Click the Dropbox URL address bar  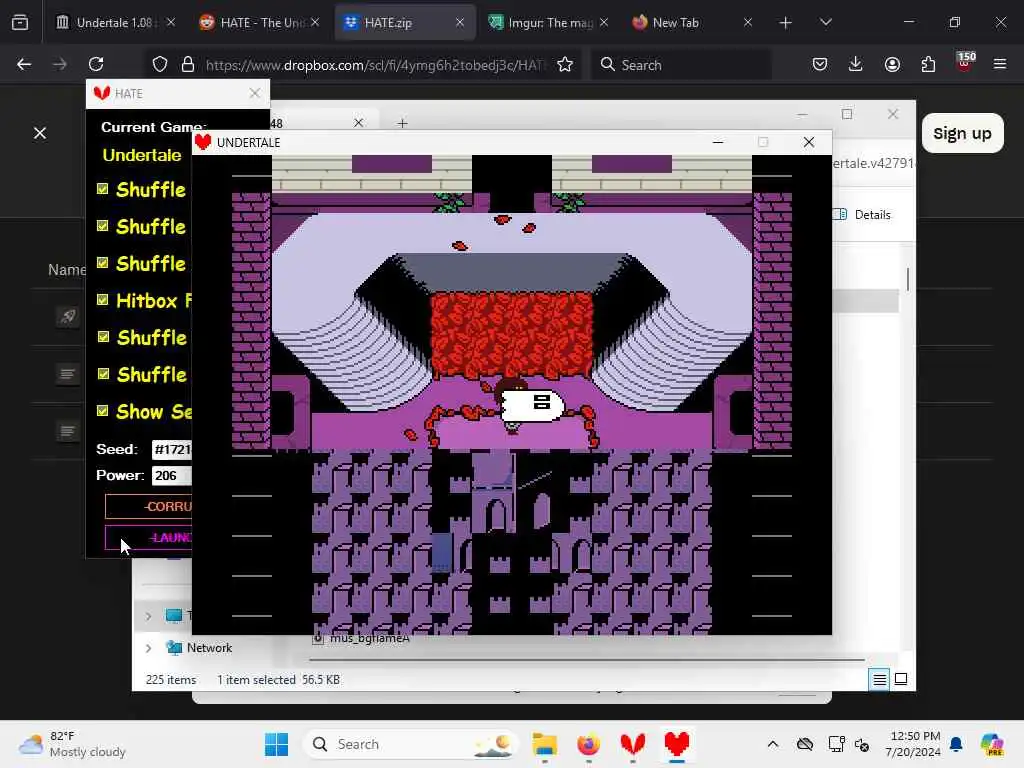[374, 65]
